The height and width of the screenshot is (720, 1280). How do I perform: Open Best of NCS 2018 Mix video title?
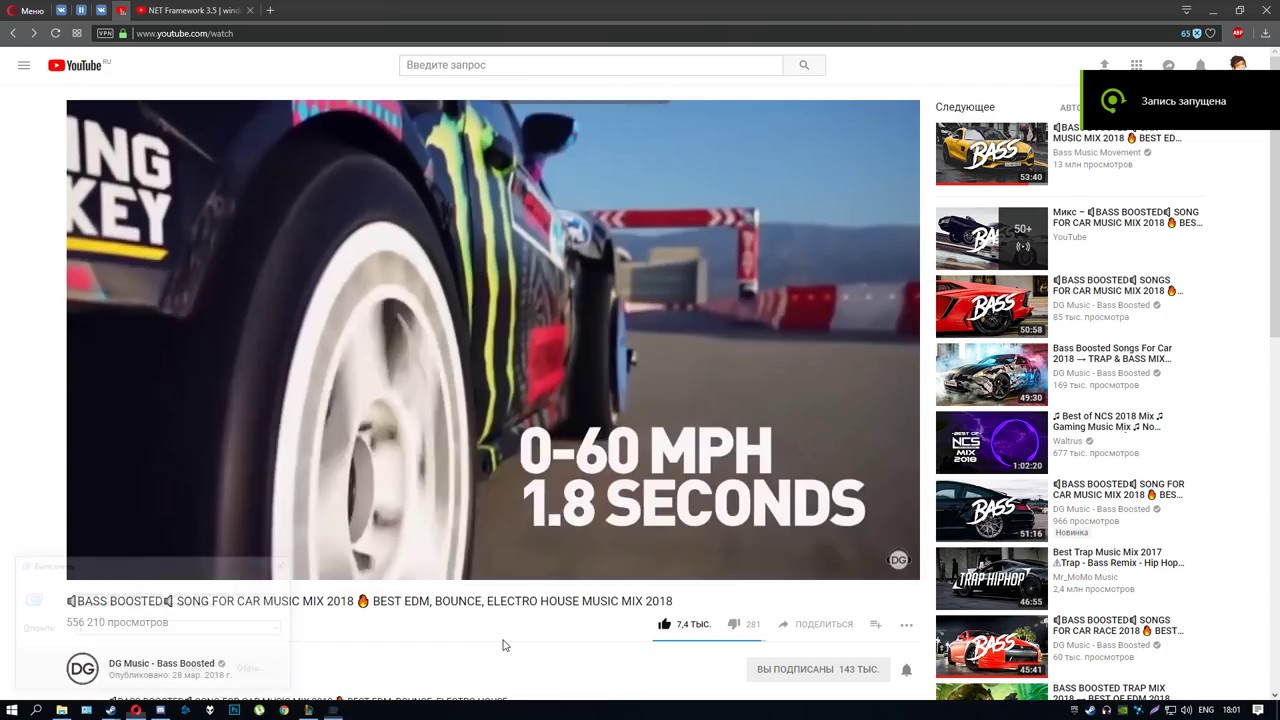click(1108, 422)
